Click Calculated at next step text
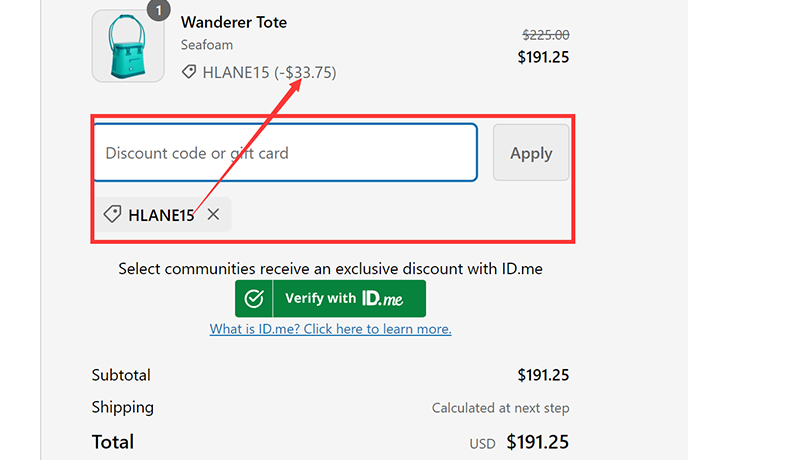This screenshot has height=460, width=800. coord(500,408)
